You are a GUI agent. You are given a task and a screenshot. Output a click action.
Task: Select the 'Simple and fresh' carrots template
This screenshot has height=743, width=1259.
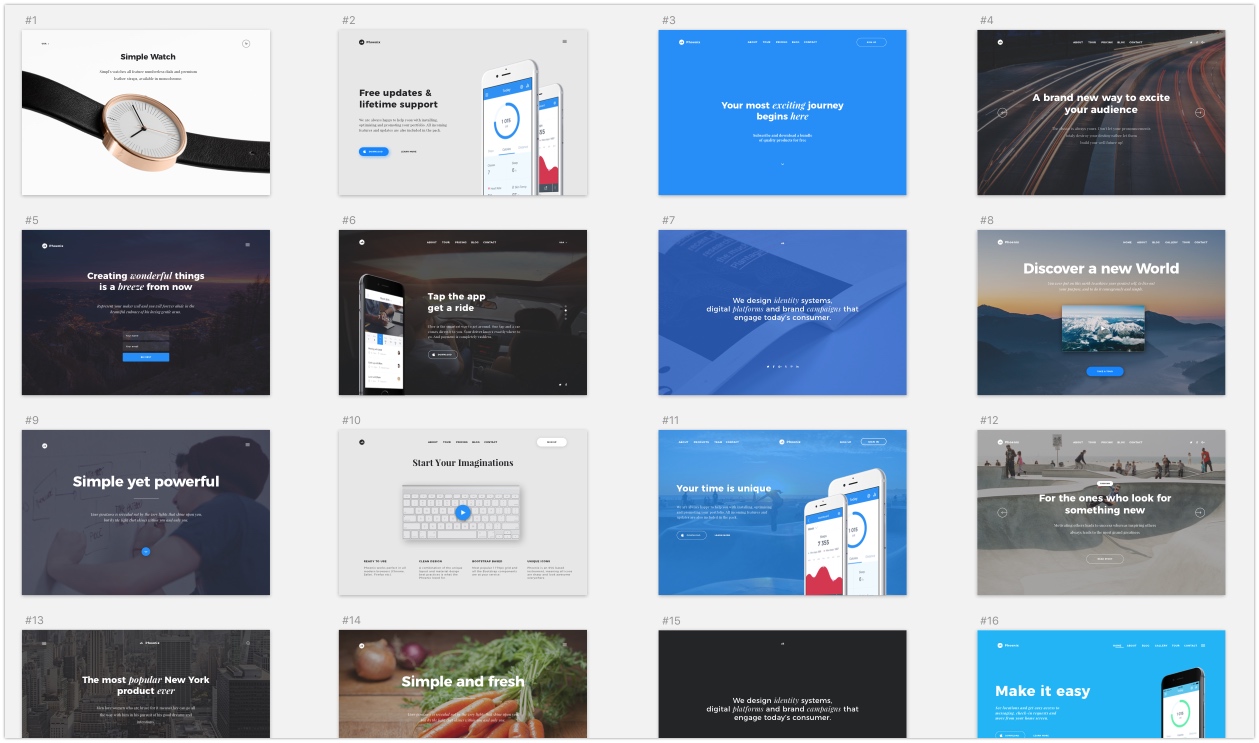pyautogui.click(x=463, y=684)
